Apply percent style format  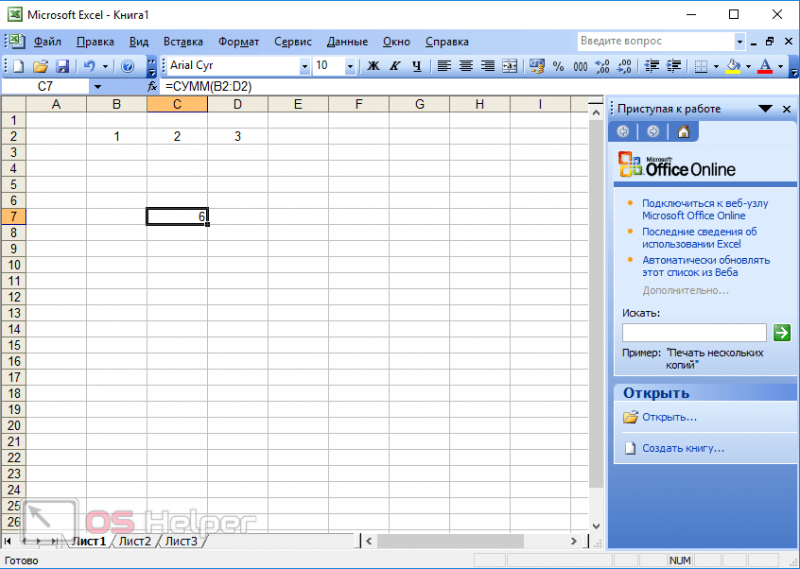[x=558, y=66]
